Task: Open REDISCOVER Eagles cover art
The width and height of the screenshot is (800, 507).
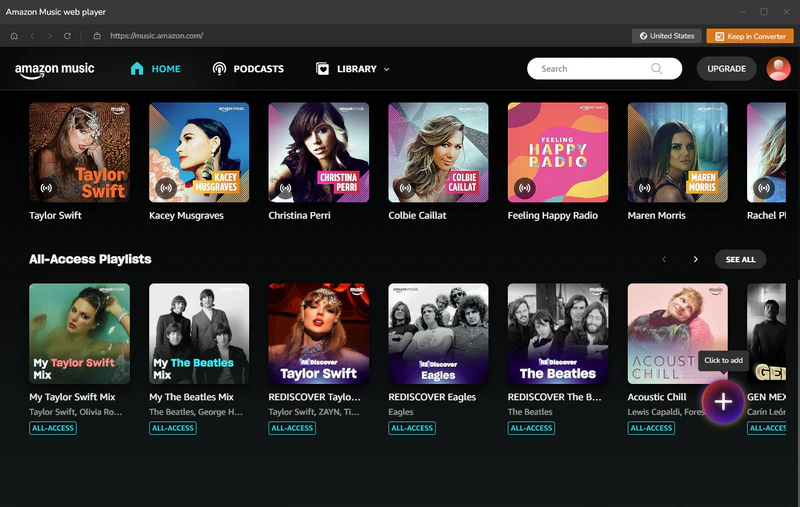Action: pyautogui.click(x=438, y=334)
